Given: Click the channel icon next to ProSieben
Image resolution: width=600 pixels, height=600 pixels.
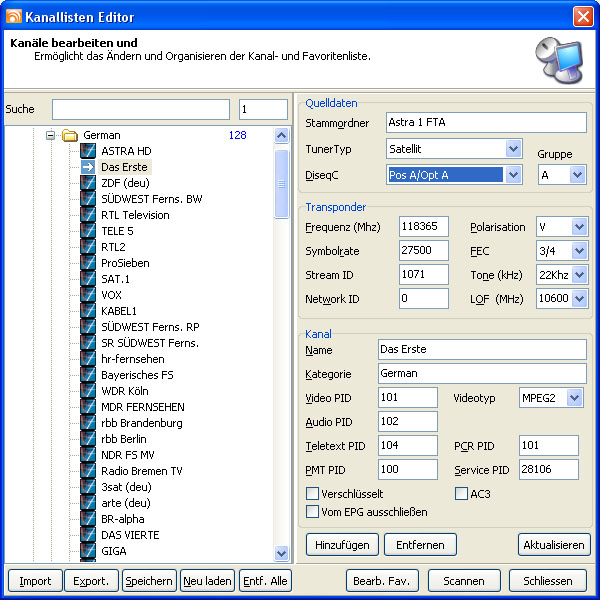Looking at the screenshot, I should point(88,263).
